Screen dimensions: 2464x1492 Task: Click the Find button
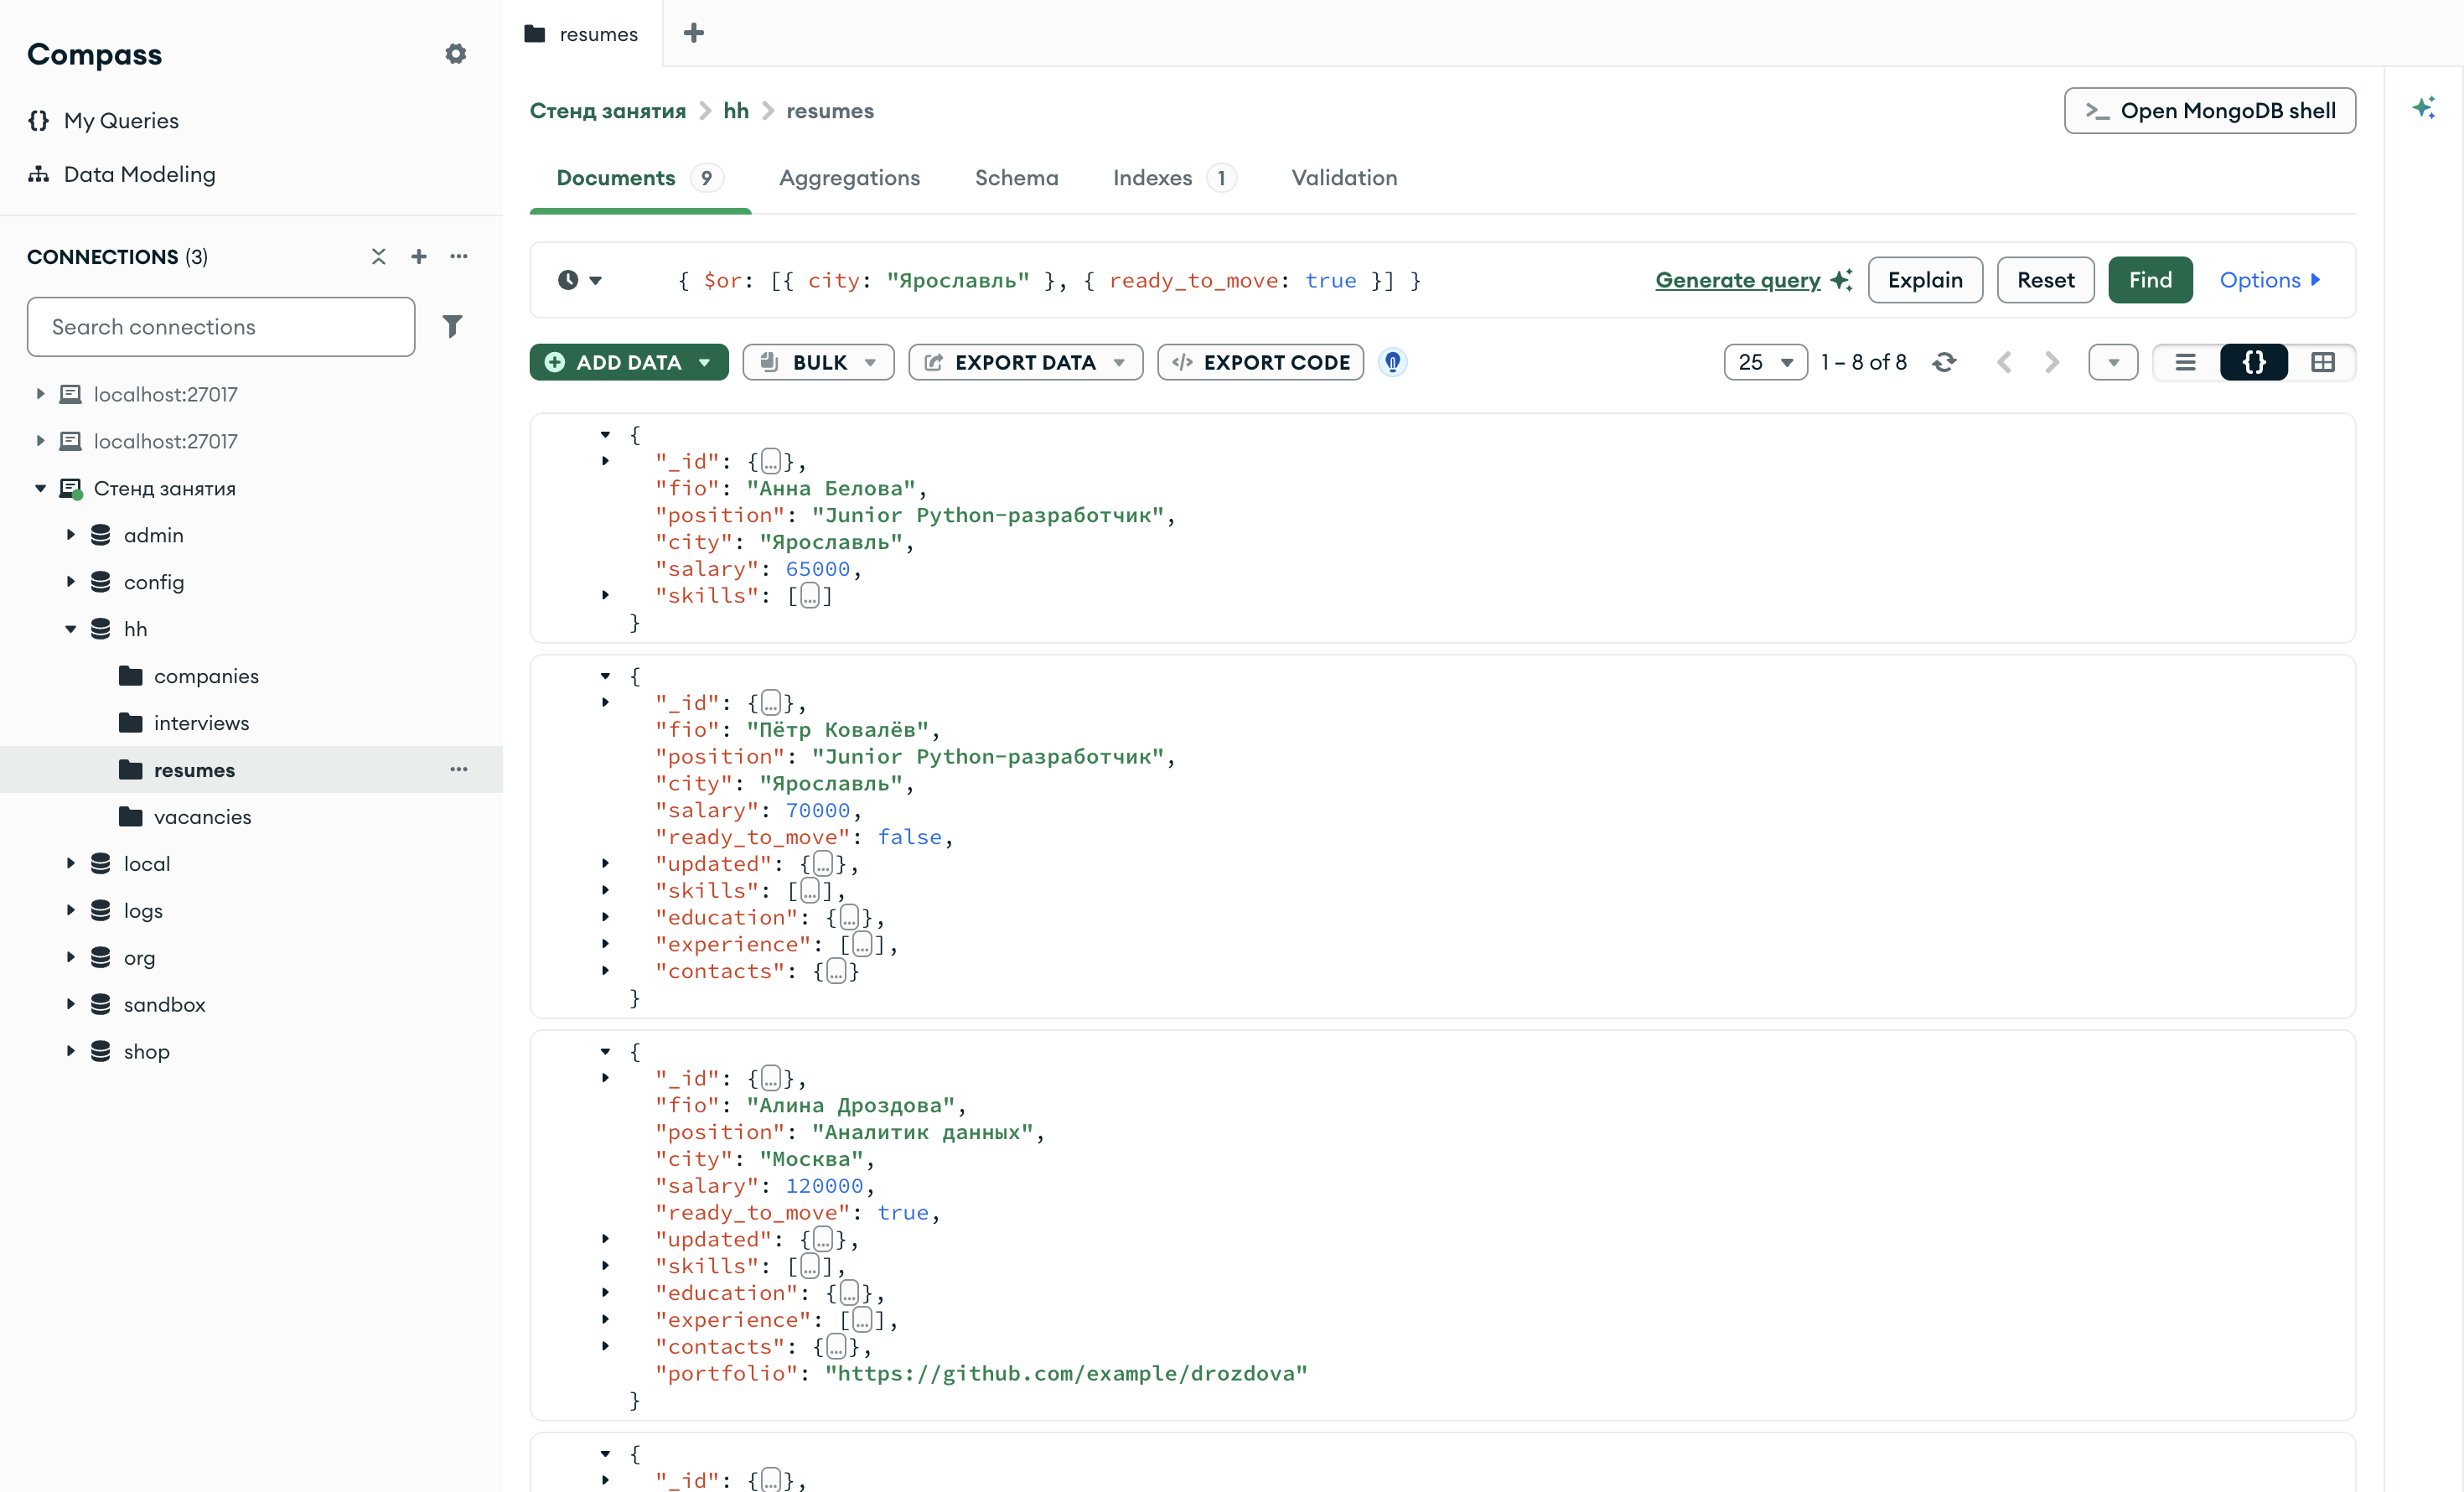2150,280
